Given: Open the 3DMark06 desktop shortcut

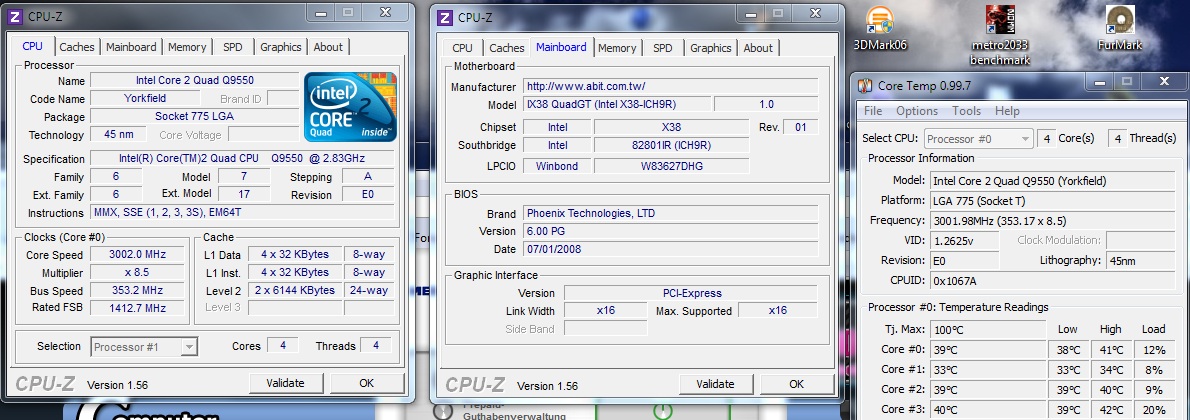Looking at the screenshot, I should [880, 29].
